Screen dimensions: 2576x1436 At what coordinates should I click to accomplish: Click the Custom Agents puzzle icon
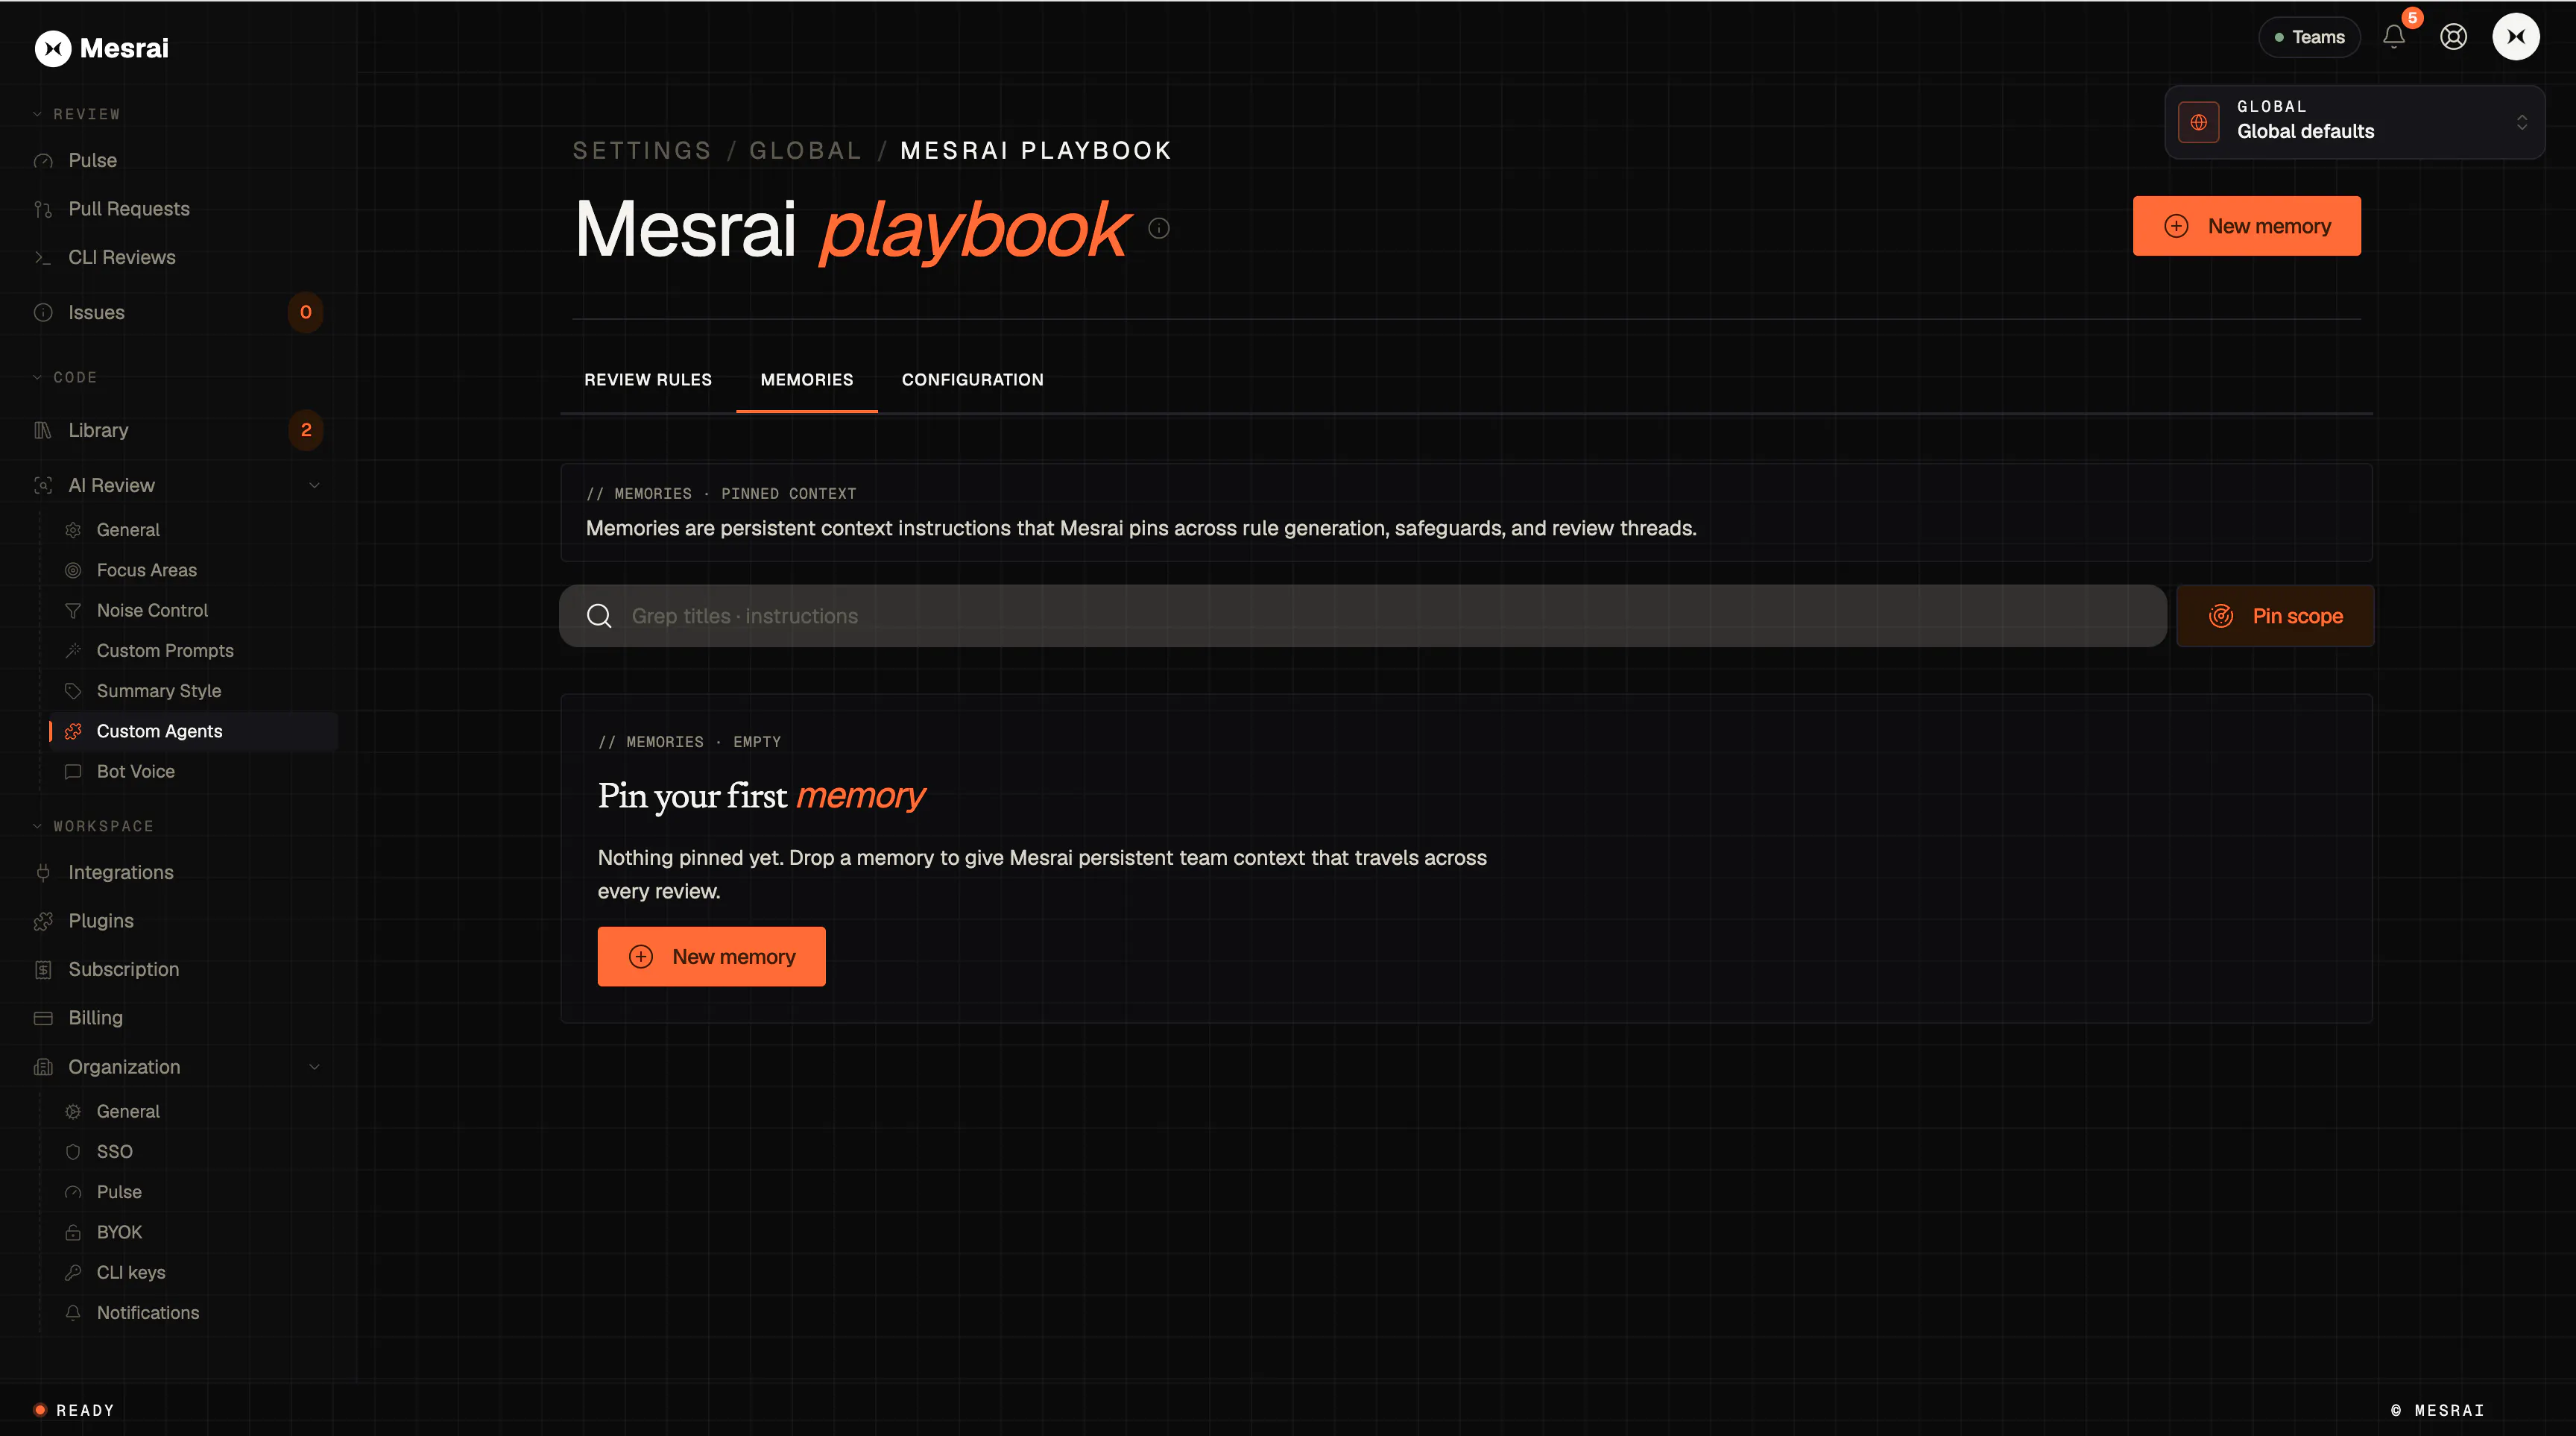[x=73, y=731]
